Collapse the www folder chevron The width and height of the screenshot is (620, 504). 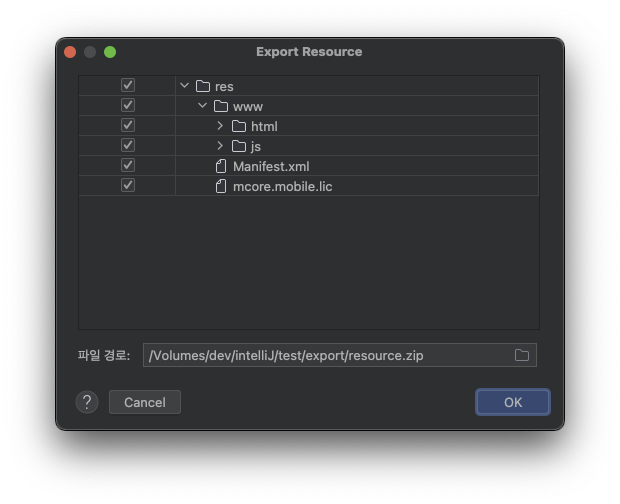click(x=202, y=106)
